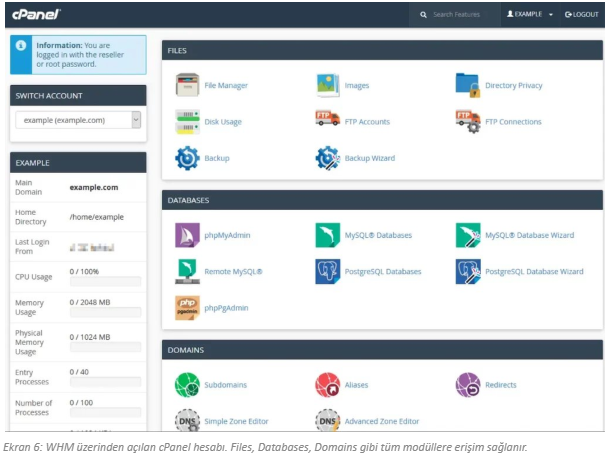Viewport: 612px width, 470px height.
Task: Open the FTP Accounts truck icon
Action: [x=327, y=119]
